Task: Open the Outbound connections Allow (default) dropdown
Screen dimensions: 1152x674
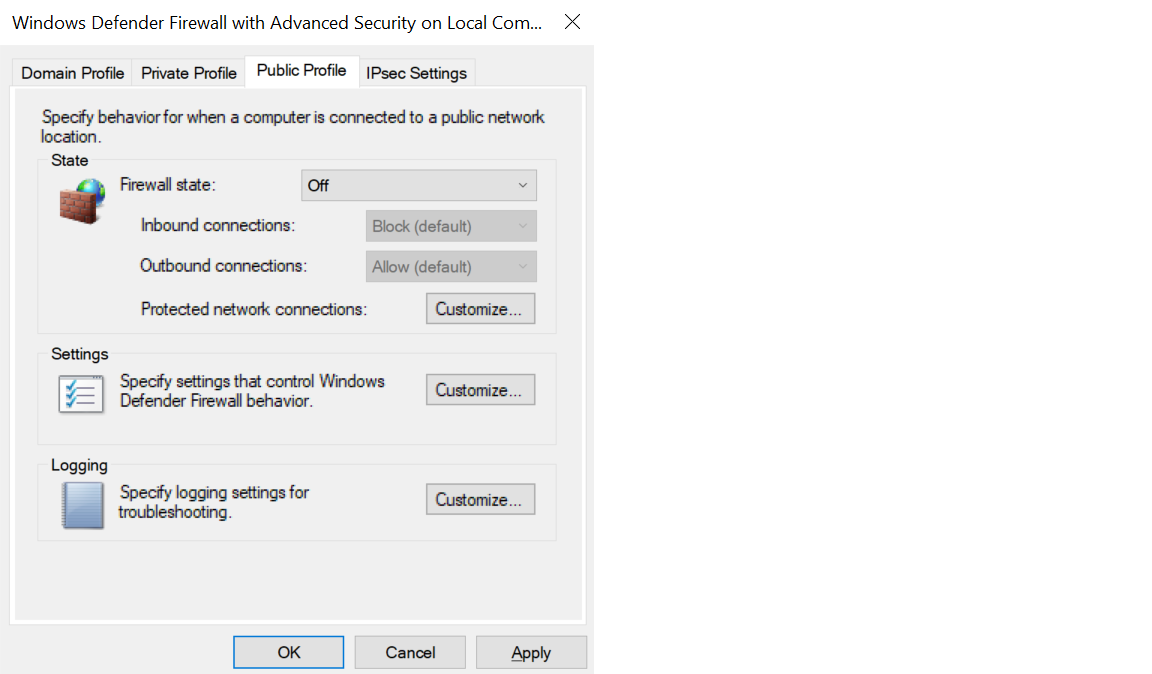Action: coord(451,266)
